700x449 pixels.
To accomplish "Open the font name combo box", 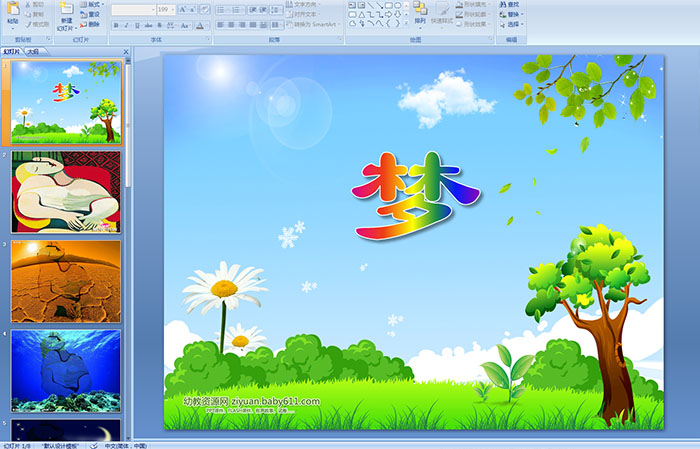I will click(133, 9).
